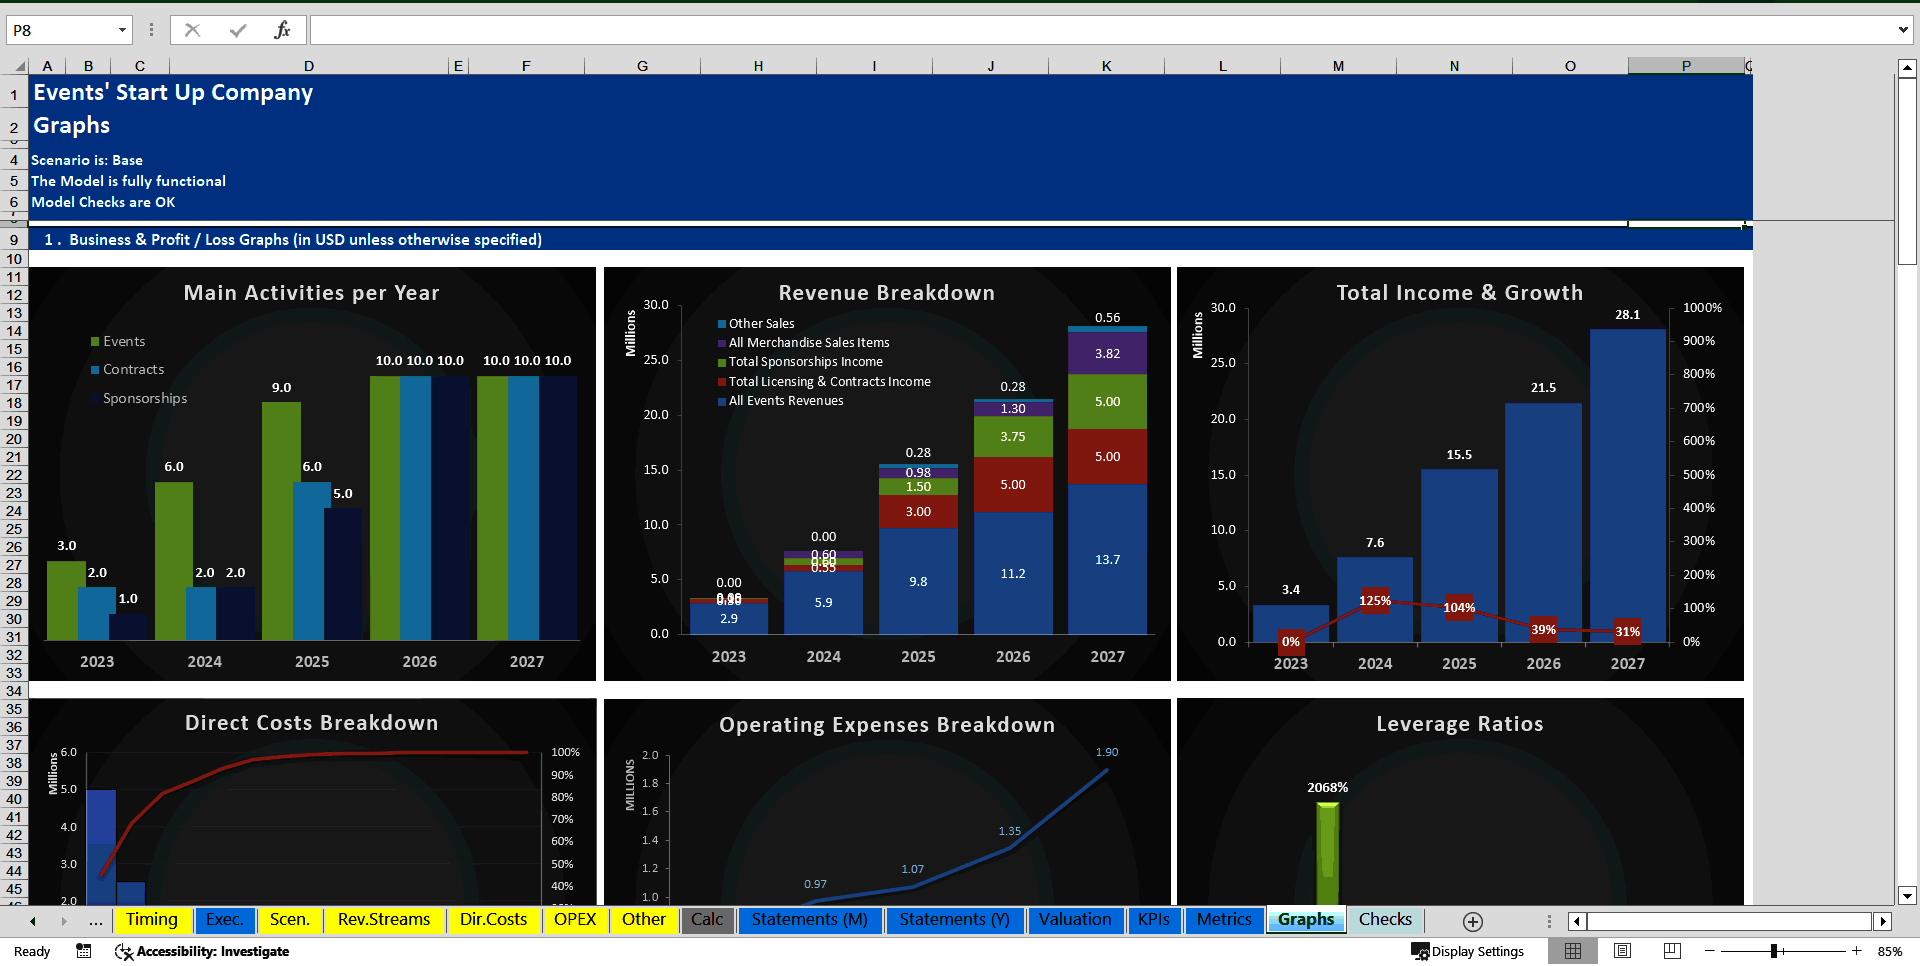Click the horizontal scrollbar track
This screenshot has width=1920, height=966.
pyautogui.click(x=1730, y=921)
